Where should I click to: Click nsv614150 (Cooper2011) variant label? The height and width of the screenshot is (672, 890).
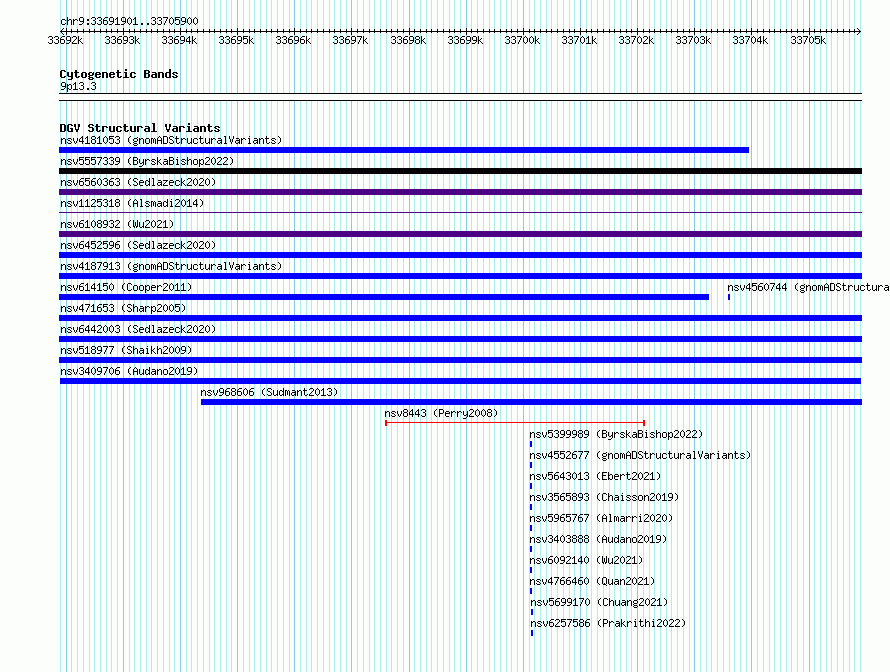pyautogui.click(x=126, y=287)
